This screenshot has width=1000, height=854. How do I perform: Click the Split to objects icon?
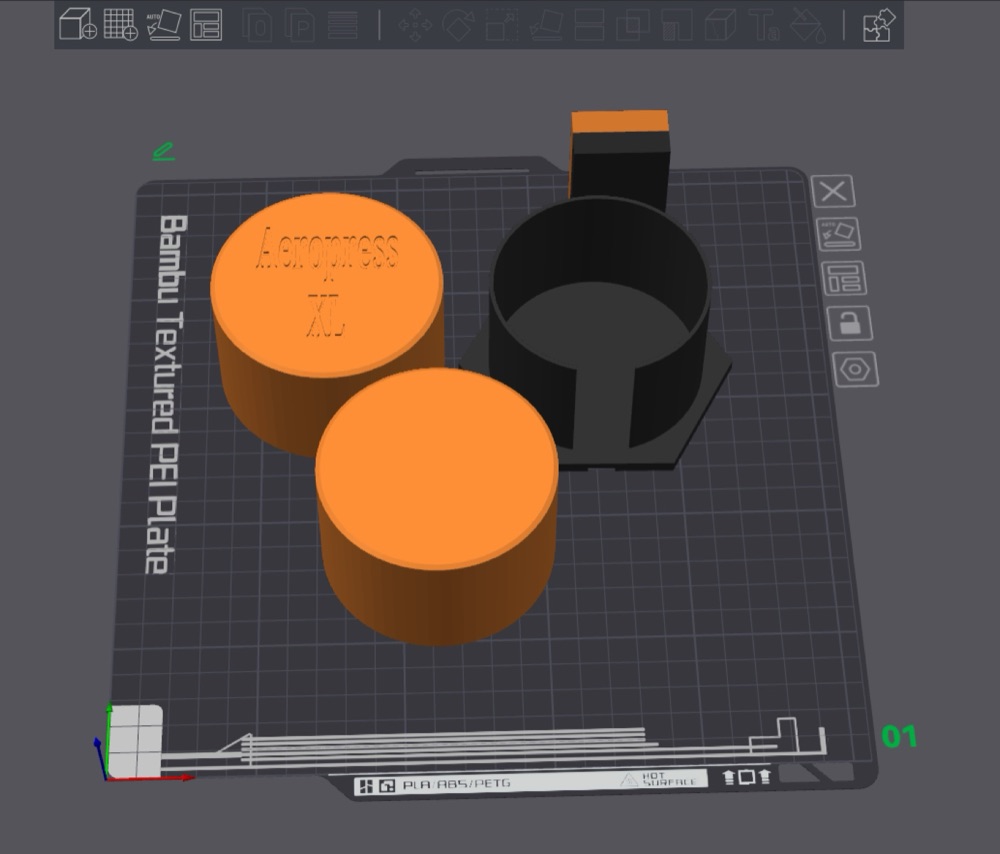256,25
